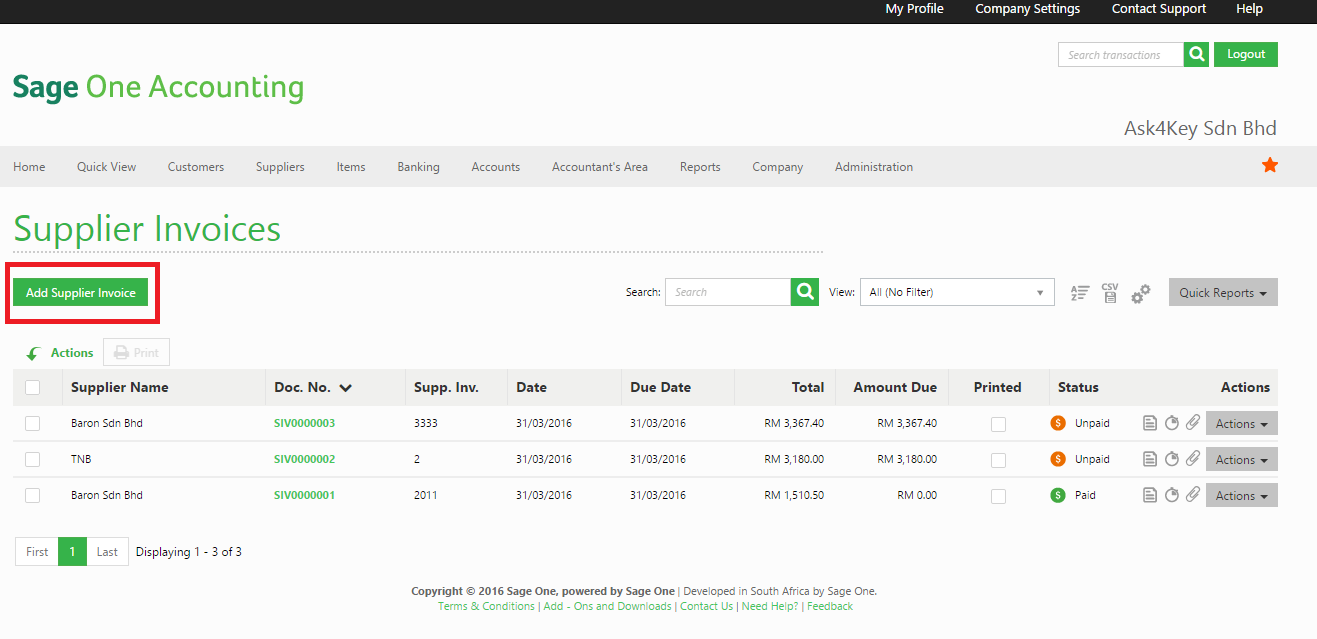Click the green Paid status icon for SIV0000001

tap(1058, 495)
